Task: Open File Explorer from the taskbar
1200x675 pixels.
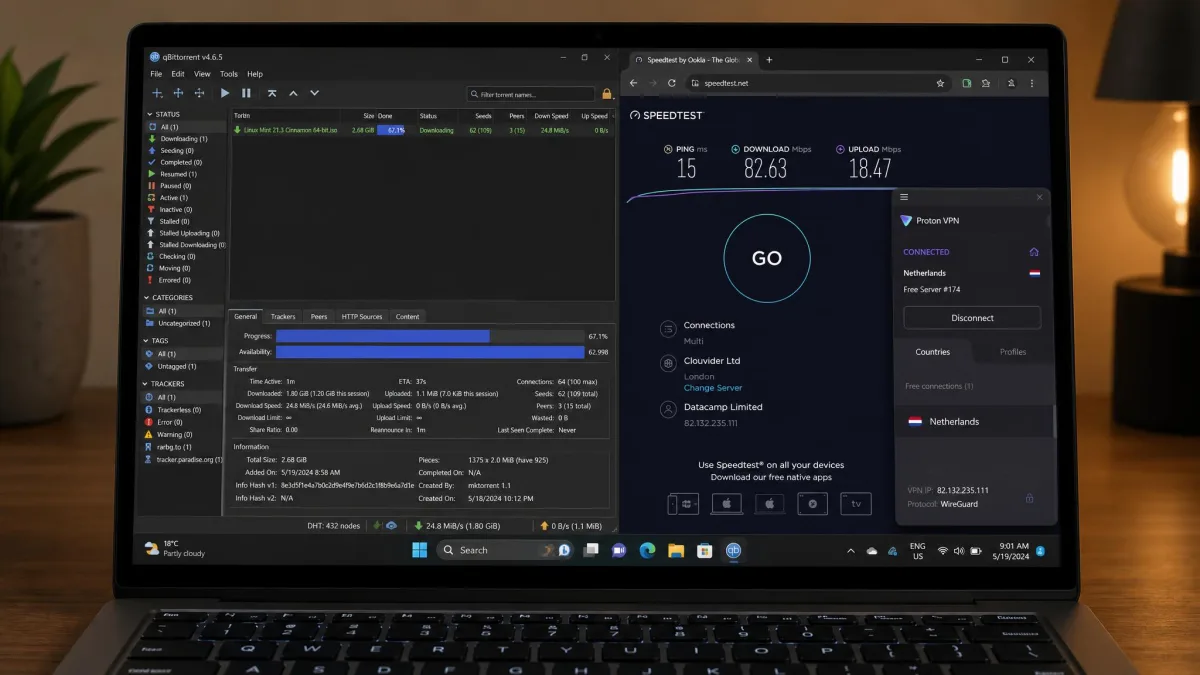Action: [675, 550]
